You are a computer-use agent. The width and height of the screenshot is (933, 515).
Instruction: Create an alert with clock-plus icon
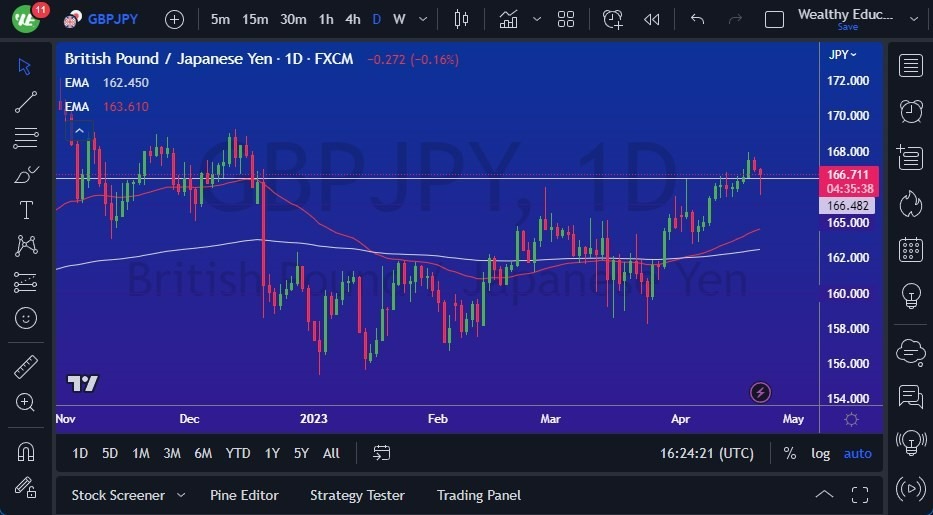(613, 20)
